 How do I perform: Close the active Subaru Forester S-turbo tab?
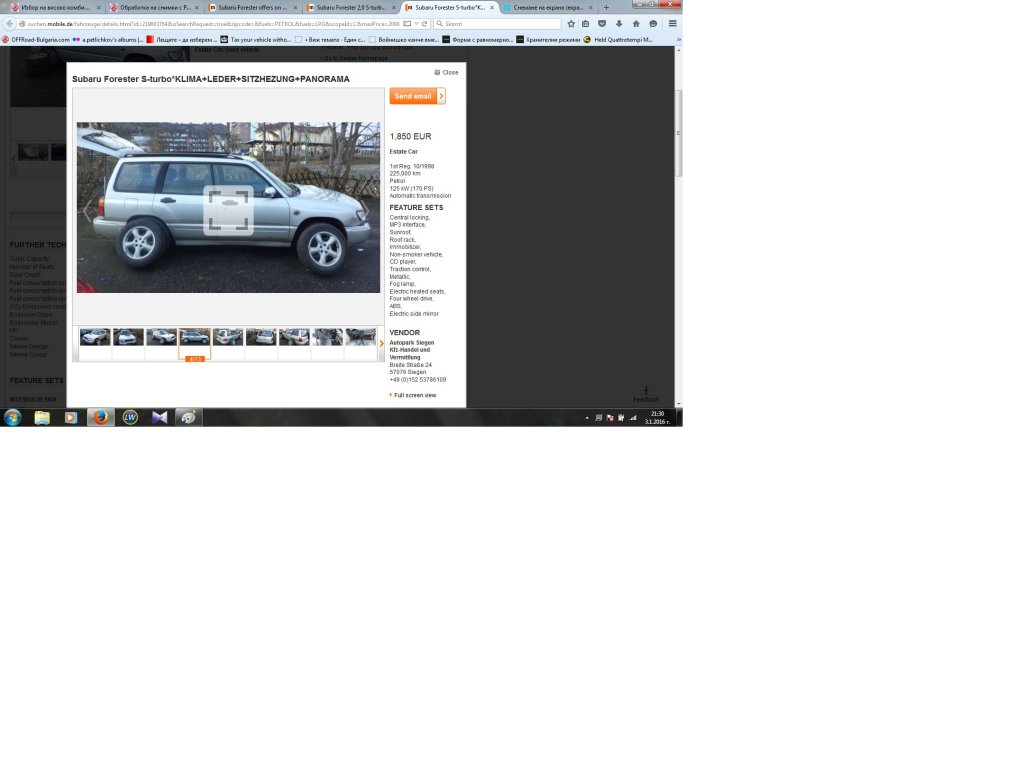492,8
